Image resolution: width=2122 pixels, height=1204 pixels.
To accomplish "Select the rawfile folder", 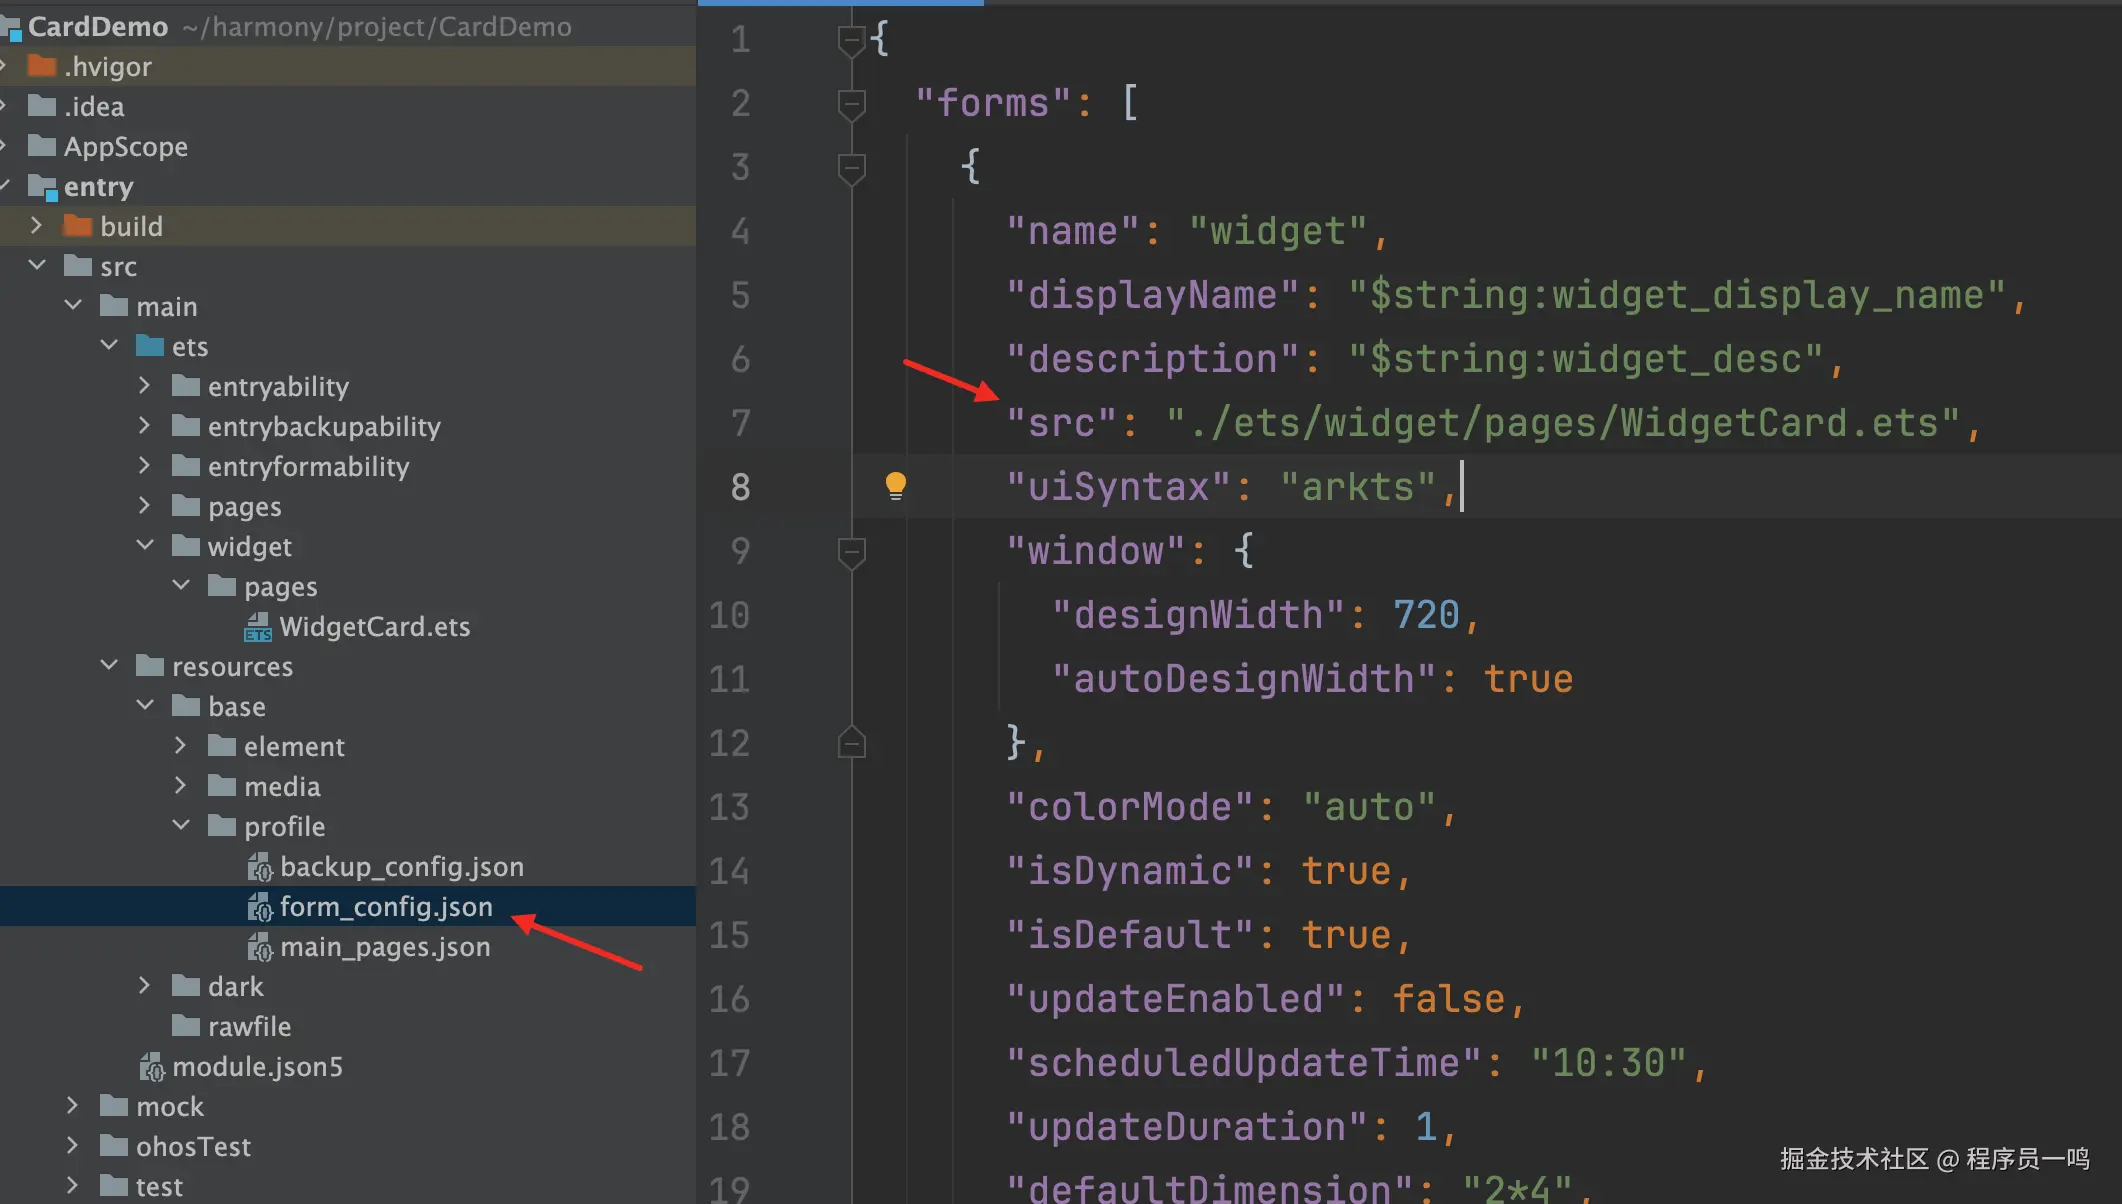I will (249, 1027).
